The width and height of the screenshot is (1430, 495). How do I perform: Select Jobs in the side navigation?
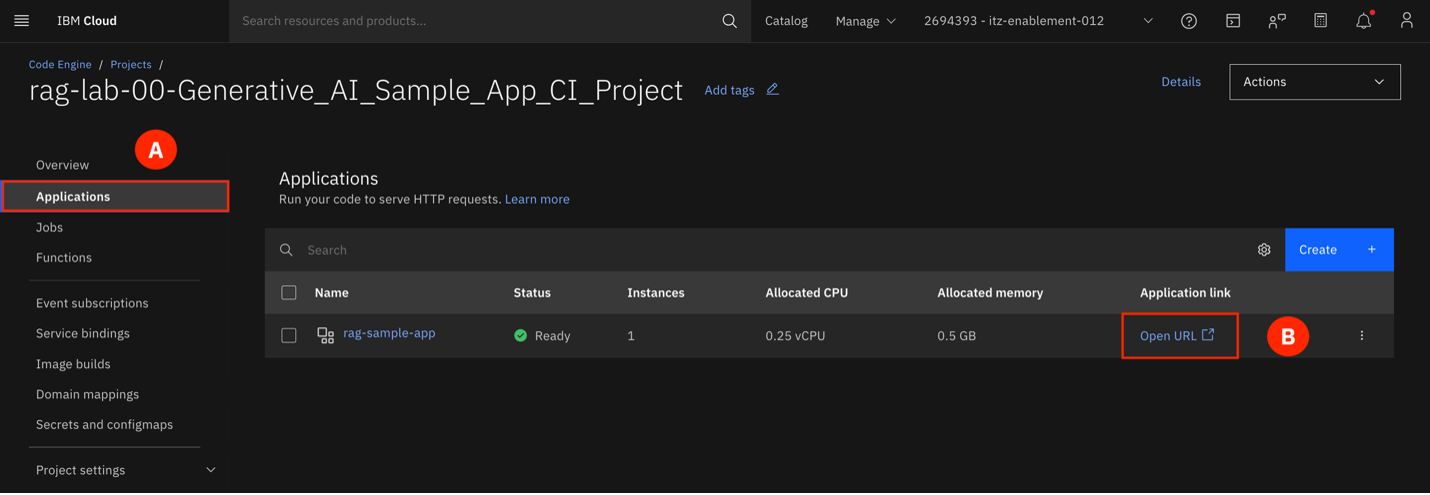tap(49, 227)
